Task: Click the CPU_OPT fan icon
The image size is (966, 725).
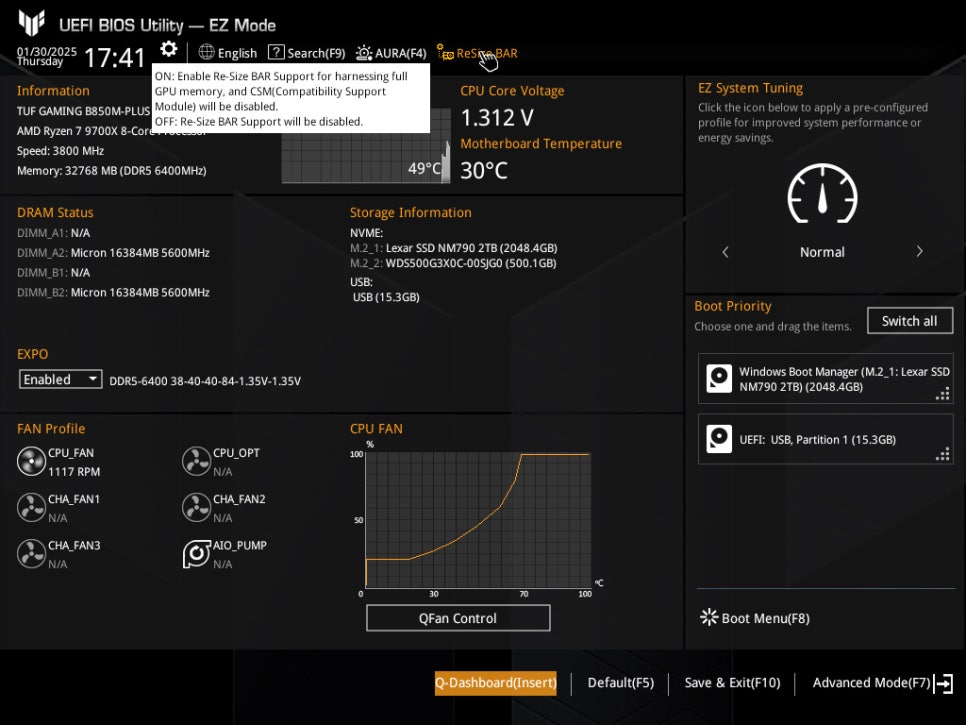Action: 197,461
